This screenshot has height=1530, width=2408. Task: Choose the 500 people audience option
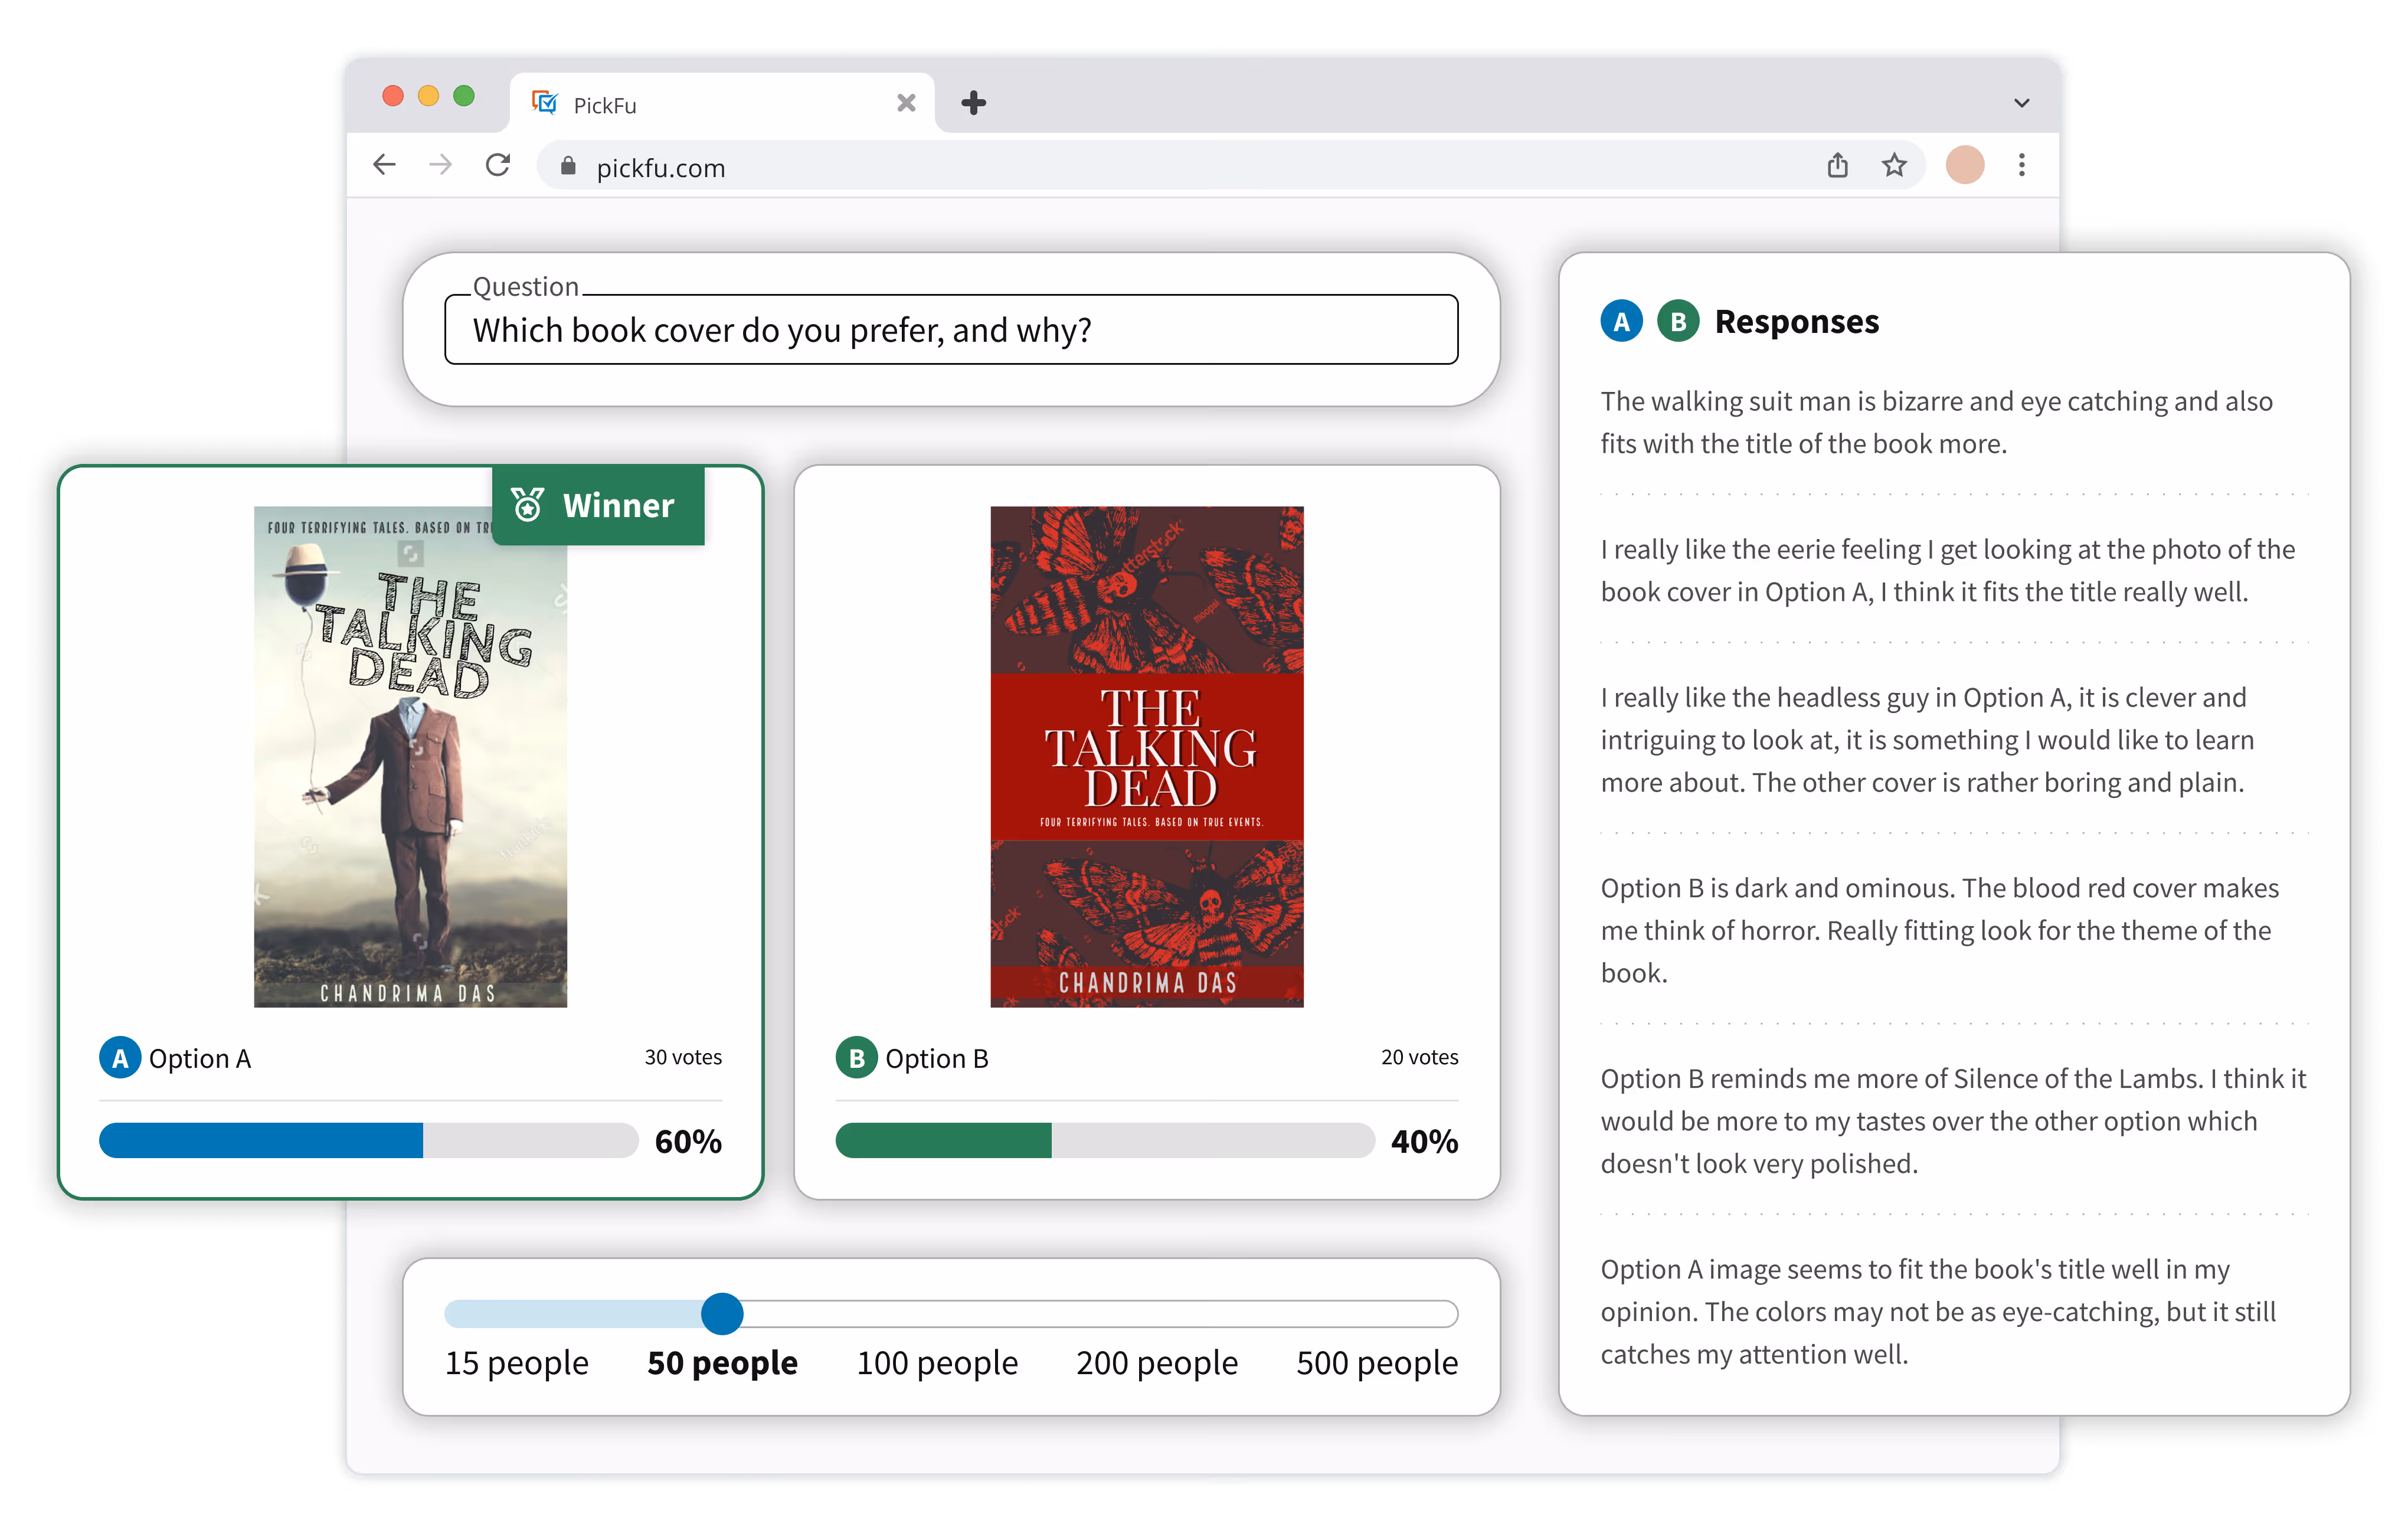pos(1376,1362)
